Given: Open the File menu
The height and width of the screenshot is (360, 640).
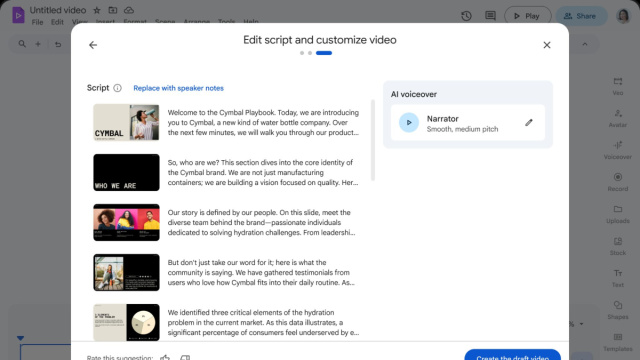Looking at the screenshot, I should [x=37, y=22].
